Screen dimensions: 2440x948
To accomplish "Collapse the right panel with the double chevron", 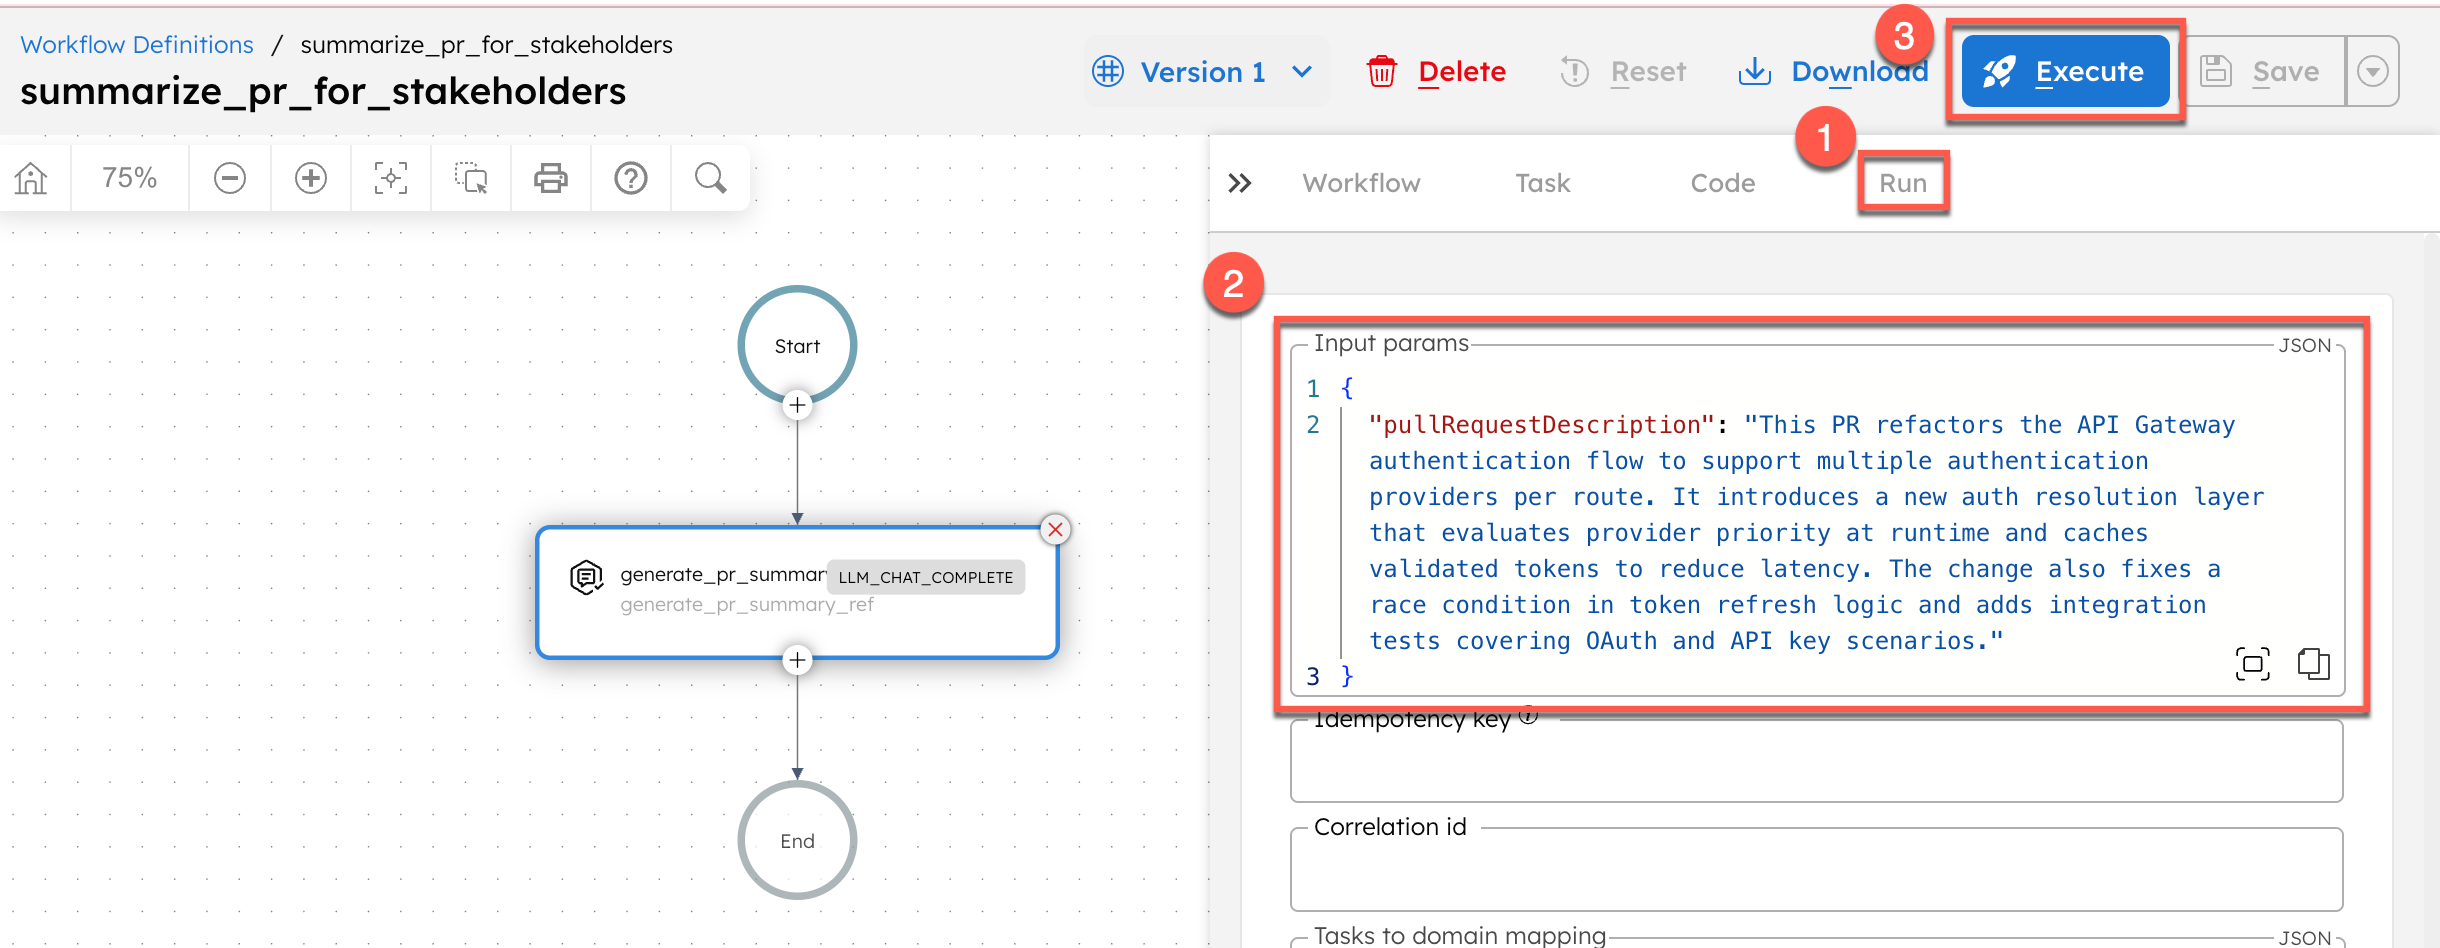I will click(1240, 182).
